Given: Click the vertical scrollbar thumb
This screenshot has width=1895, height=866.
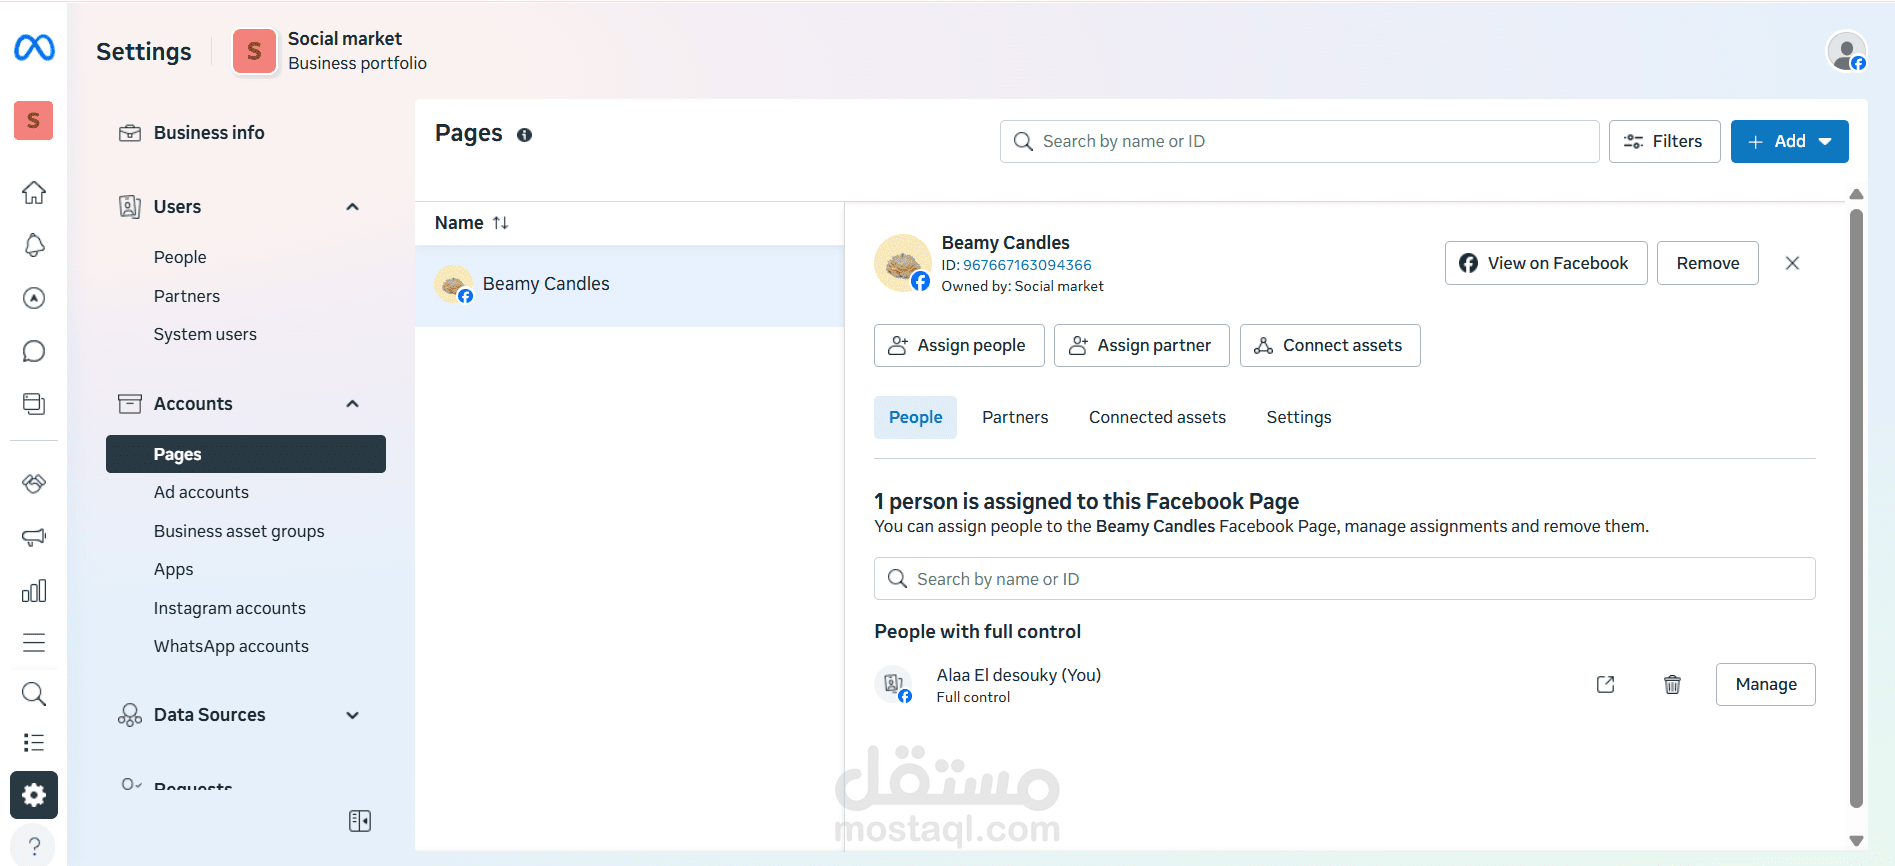Looking at the screenshot, I should coord(1856,507).
